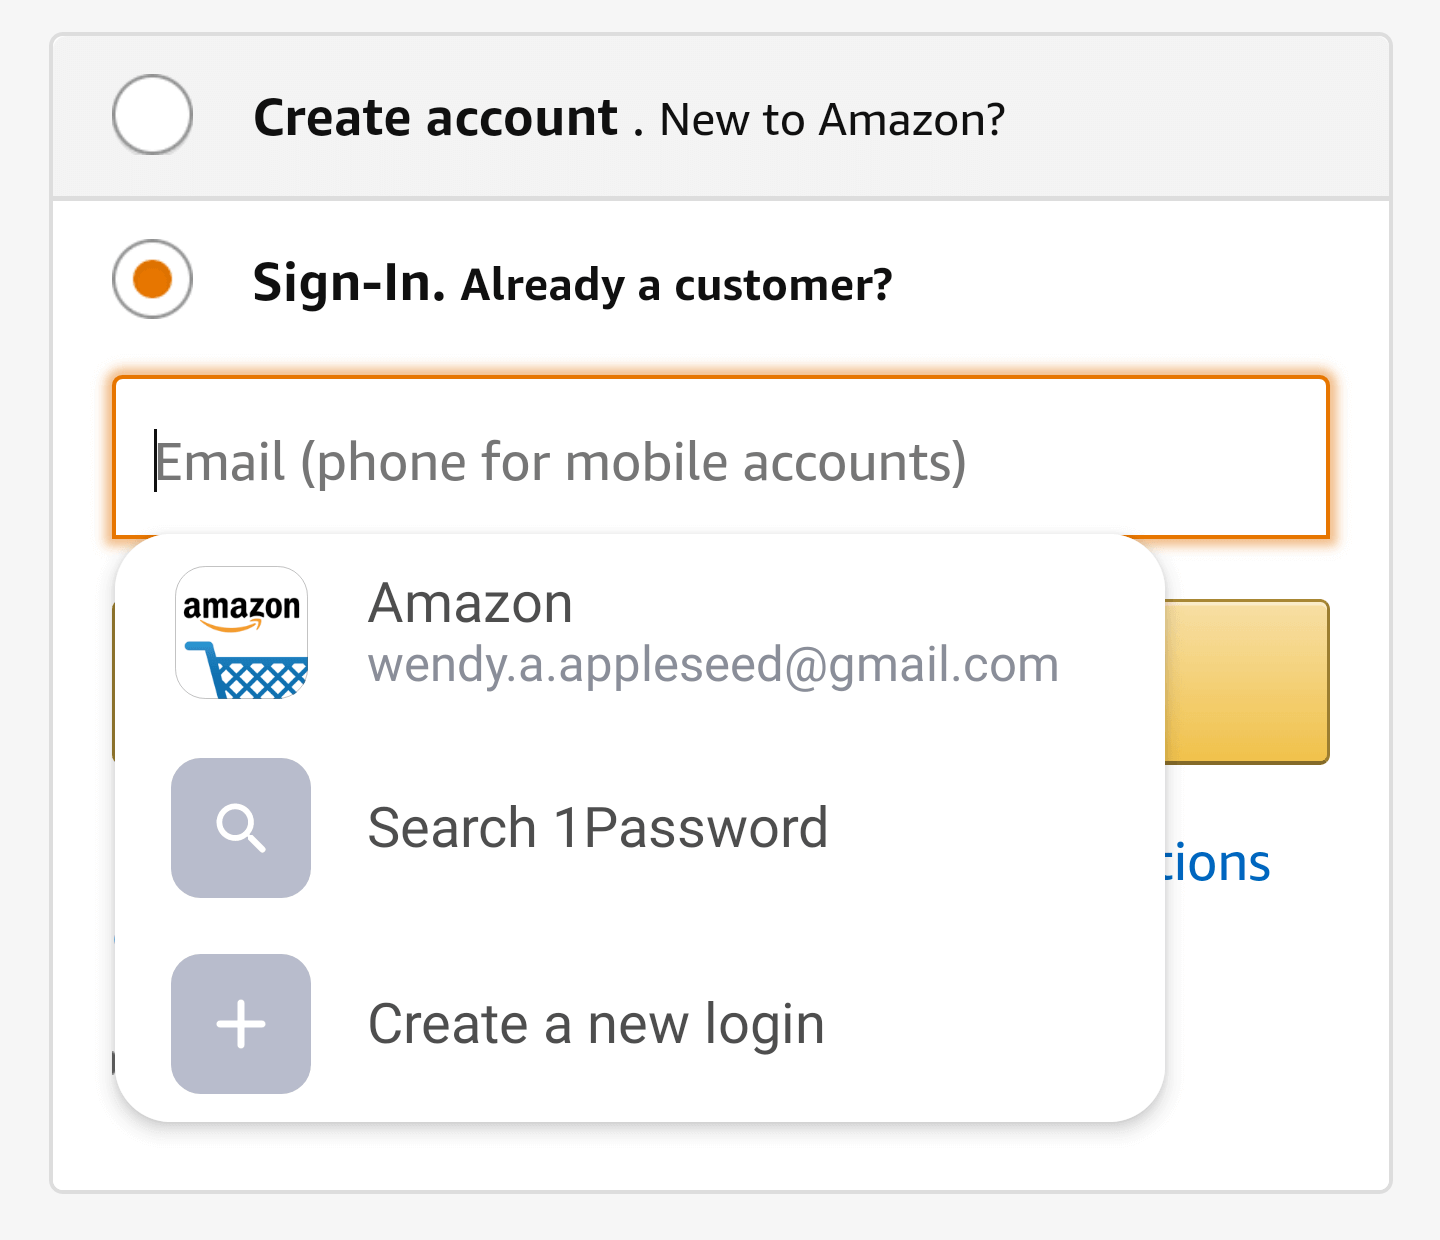Click the Create a new login label text
This screenshot has width=1440, height=1240.
[x=596, y=1023]
